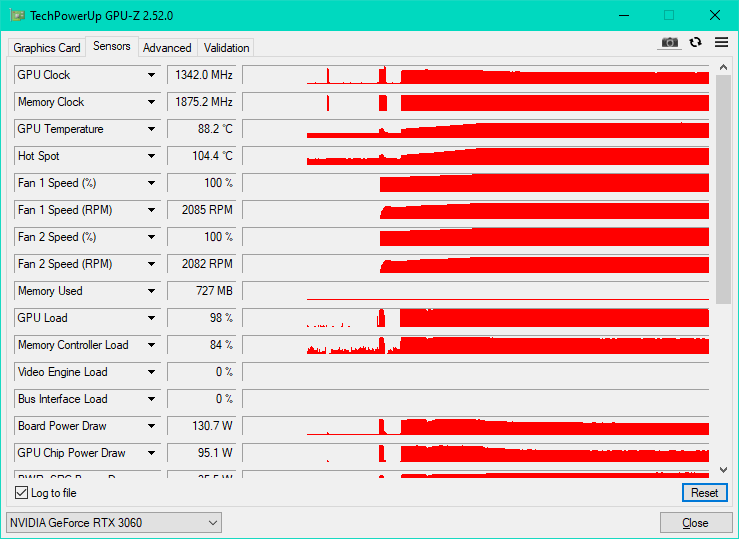Open the Memory Used sensor dropdown

151,291
